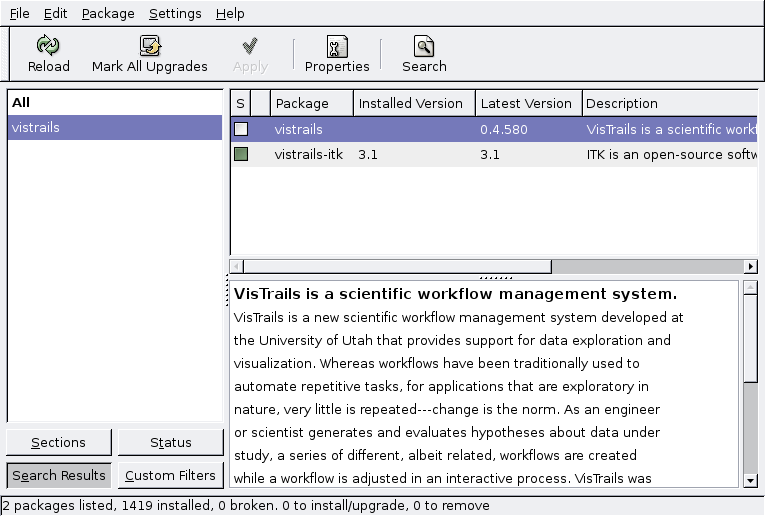Open the File menu
This screenshot has height=516, width=765.
coord(20,14)
